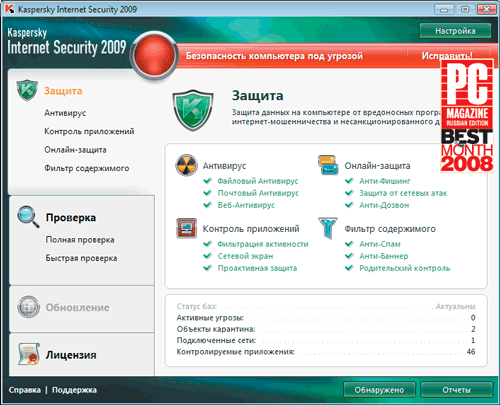Click the Защита от сетевых атак link
Screen dimensions: 500x405
(403, 193)
